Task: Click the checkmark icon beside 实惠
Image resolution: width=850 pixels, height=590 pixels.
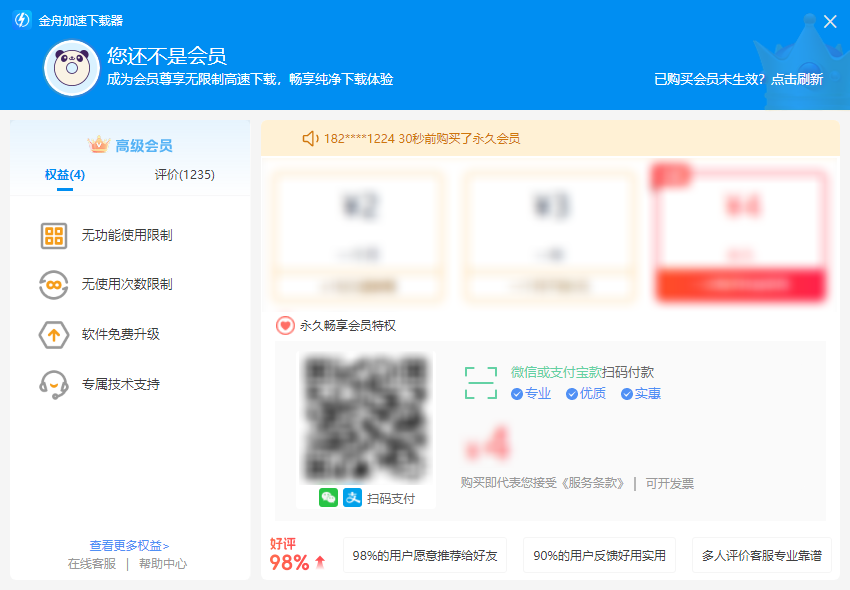Action: (627, 394)
